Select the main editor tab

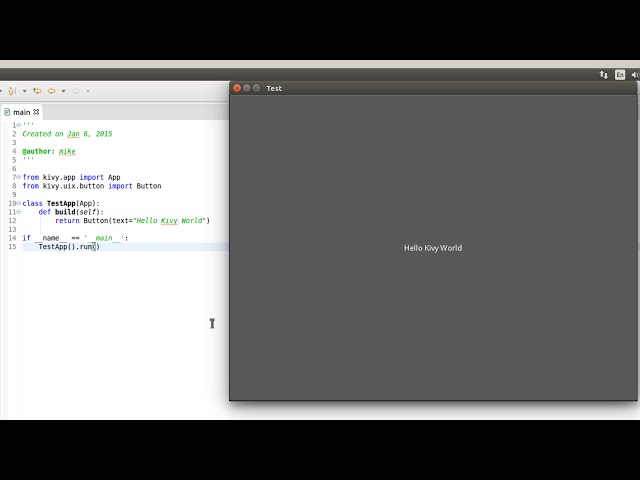[21, 112]
